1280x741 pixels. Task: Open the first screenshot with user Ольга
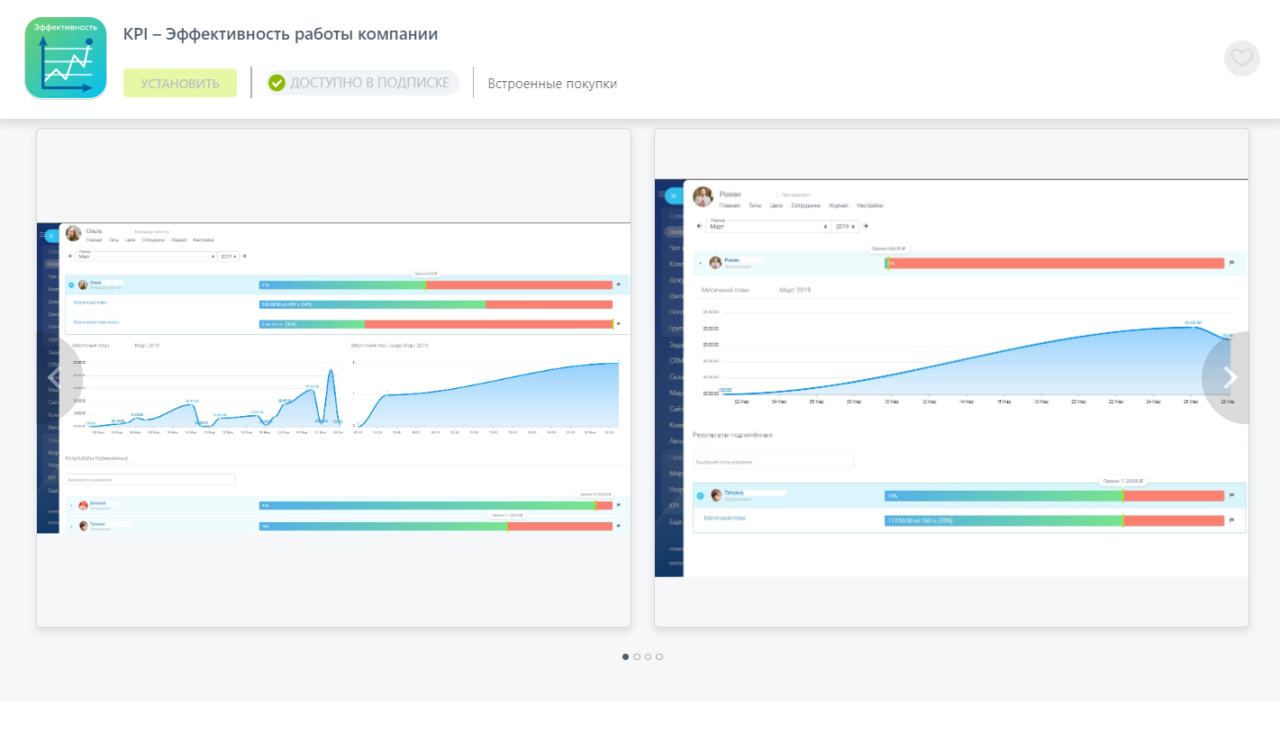pyautogui.click(x=334, y=378)
